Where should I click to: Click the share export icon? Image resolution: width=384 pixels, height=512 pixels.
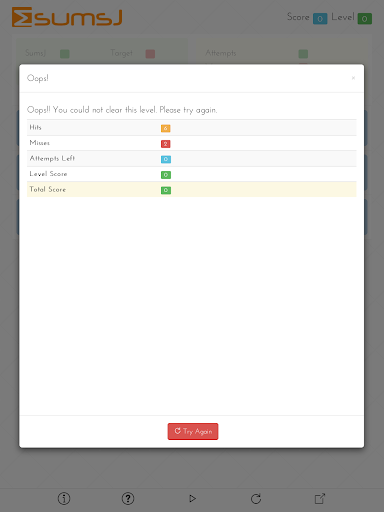click(320, 499)
